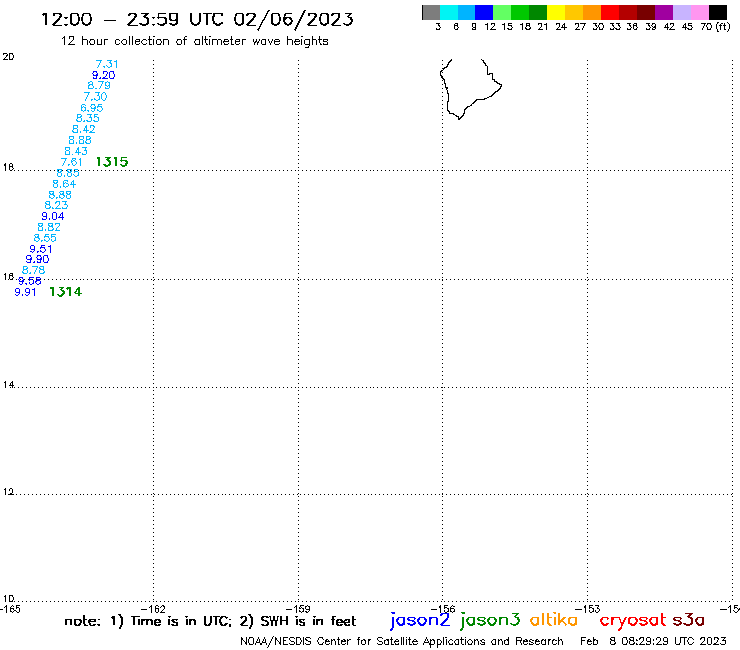Click the timestamp 'Feb 8 08:29:29 UTC 2023'

tap(653, 641)
